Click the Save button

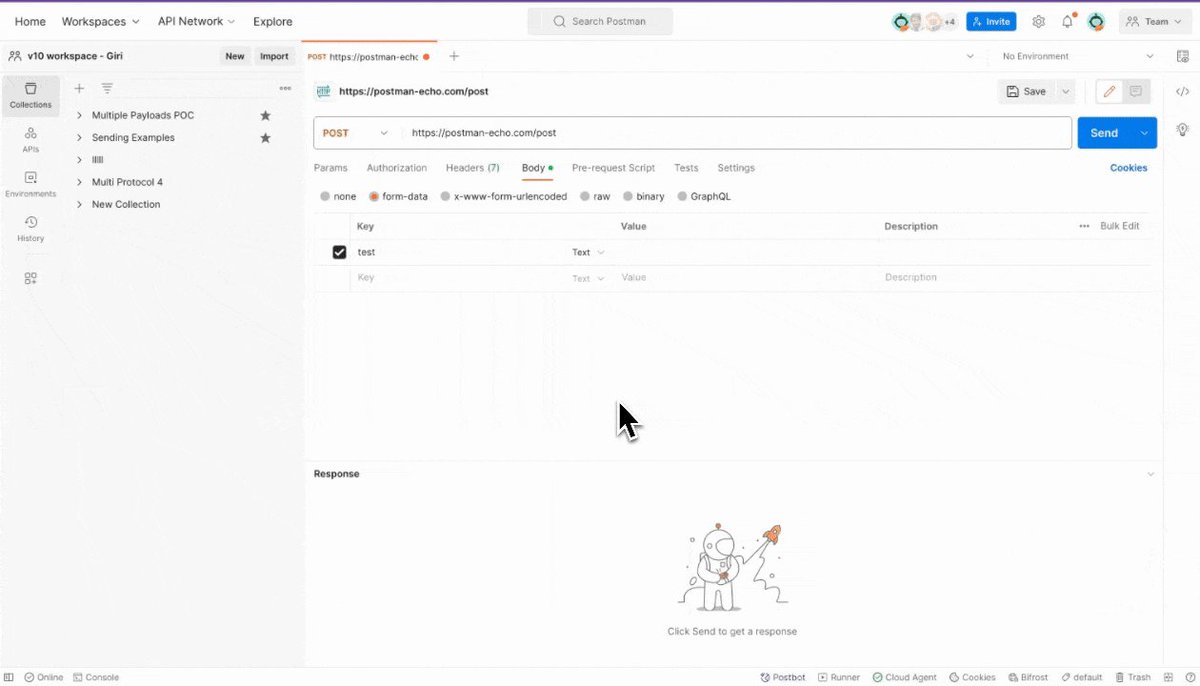(1026, 91)
